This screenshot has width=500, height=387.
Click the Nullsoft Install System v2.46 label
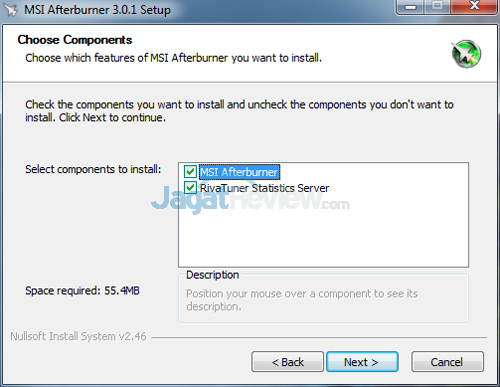coord(78,336)
